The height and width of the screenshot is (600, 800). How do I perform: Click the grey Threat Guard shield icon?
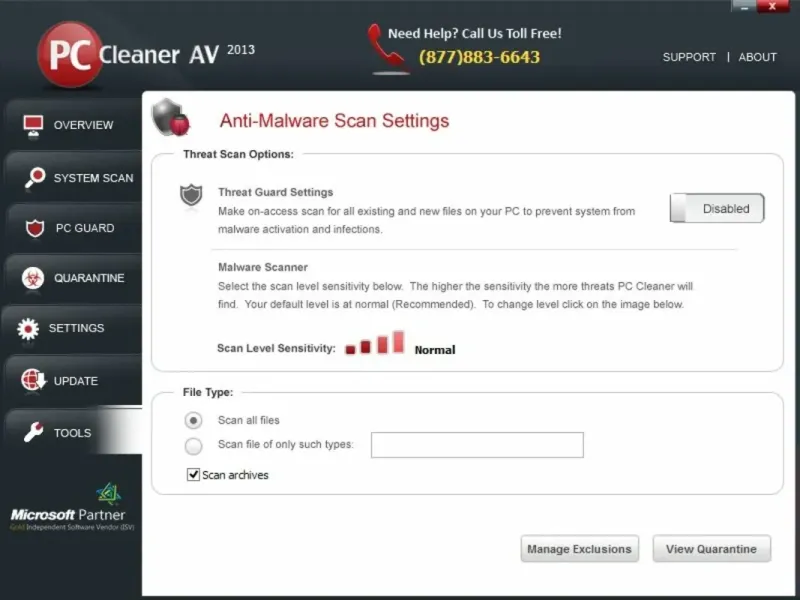coord(191,195)
